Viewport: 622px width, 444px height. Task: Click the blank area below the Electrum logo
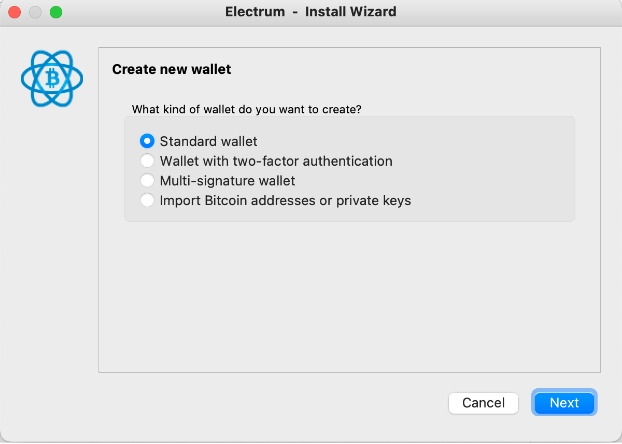(x=50, y=250)
